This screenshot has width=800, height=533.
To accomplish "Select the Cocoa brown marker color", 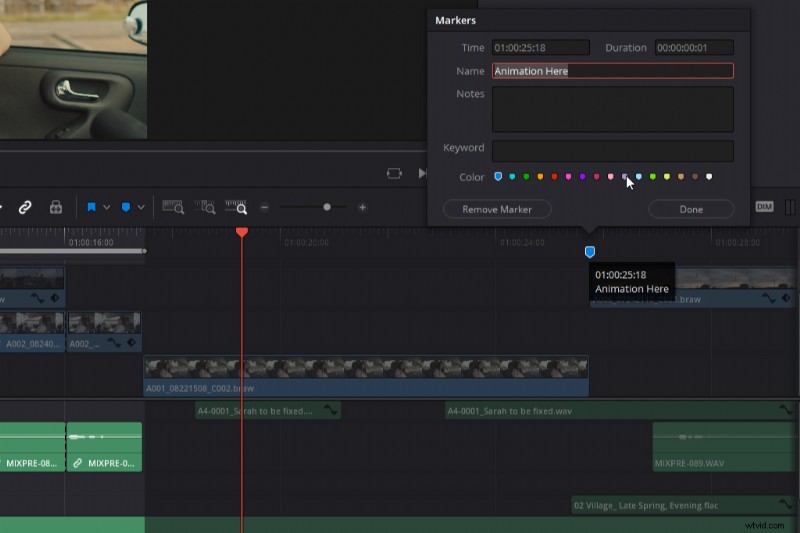I will click(695, 176).
